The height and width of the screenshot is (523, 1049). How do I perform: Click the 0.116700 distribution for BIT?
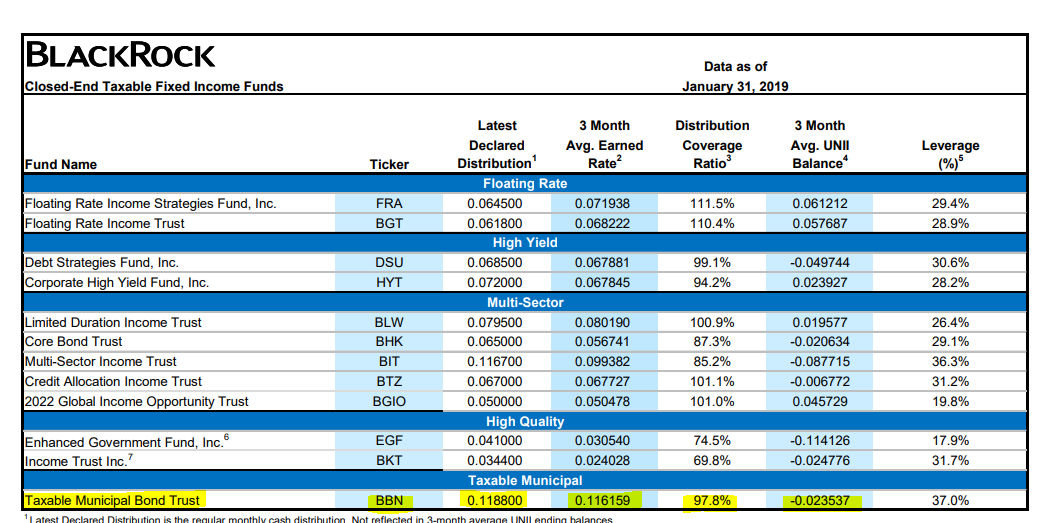coord(495,362)
